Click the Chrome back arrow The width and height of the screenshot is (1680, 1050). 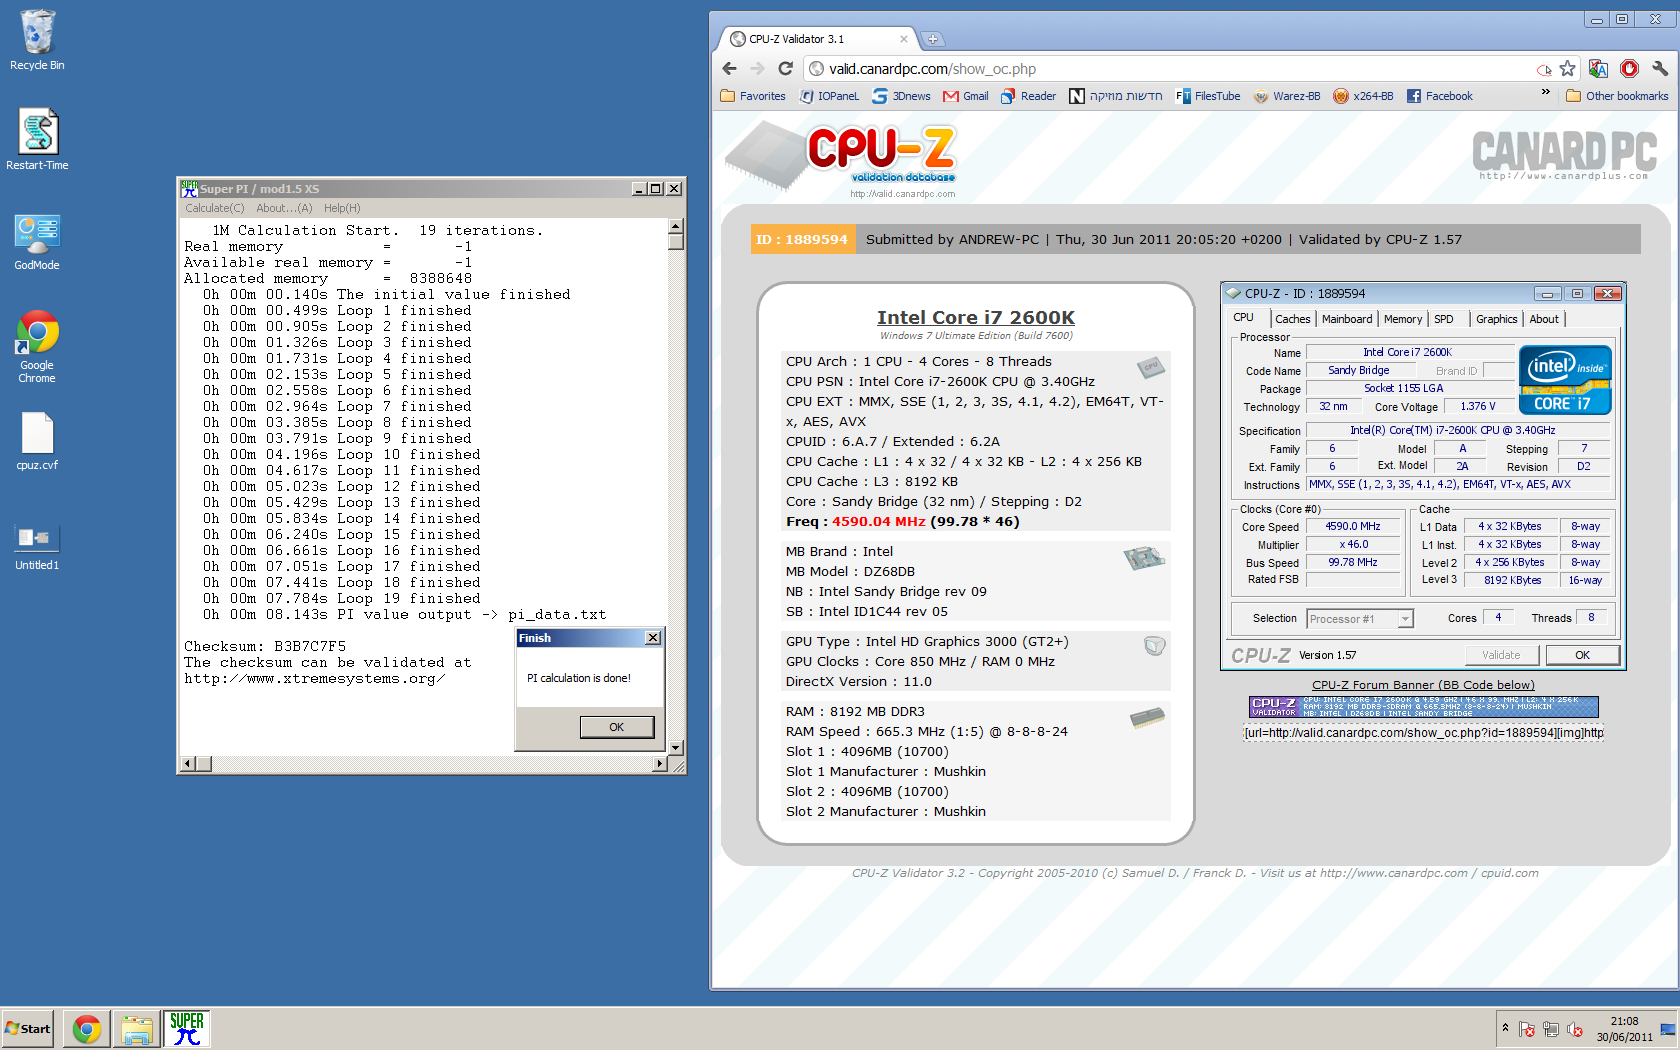point(729,69)
